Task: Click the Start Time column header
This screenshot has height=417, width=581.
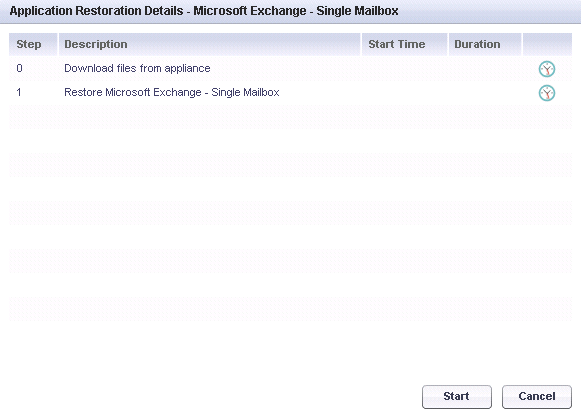Action: click(404, 44)
